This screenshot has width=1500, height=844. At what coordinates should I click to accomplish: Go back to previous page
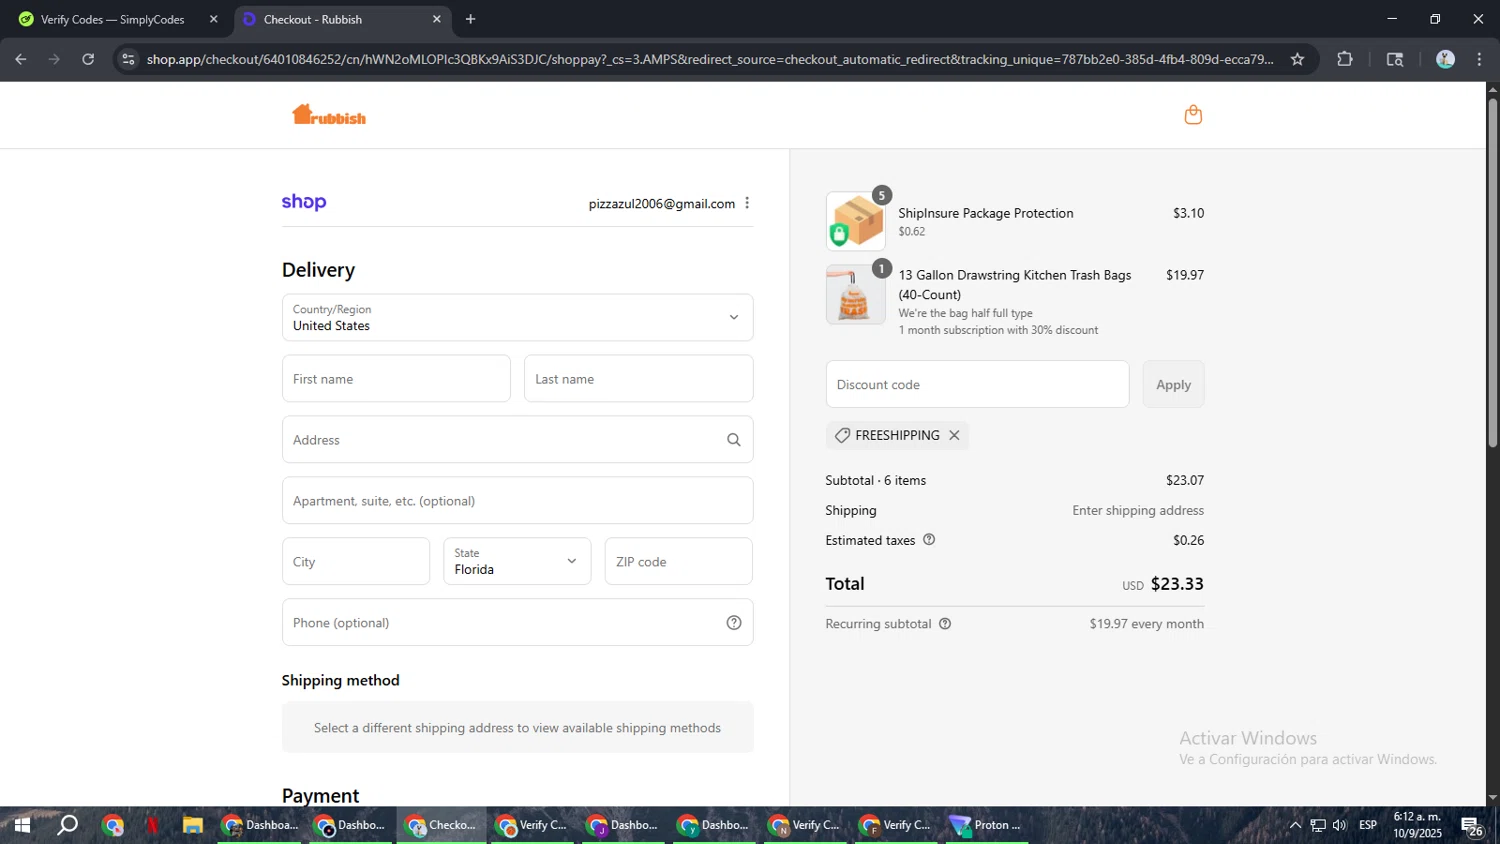tap(20, 59)
